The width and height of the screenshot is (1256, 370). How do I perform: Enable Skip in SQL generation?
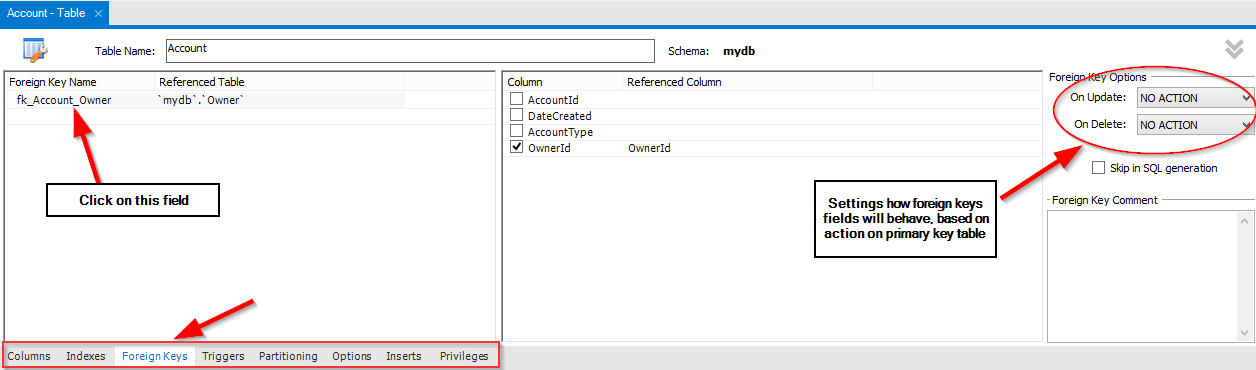click(1099, 168)
